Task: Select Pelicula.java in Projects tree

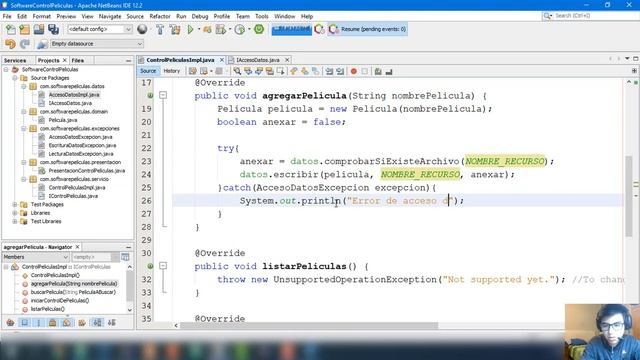Action: (63, 120)
